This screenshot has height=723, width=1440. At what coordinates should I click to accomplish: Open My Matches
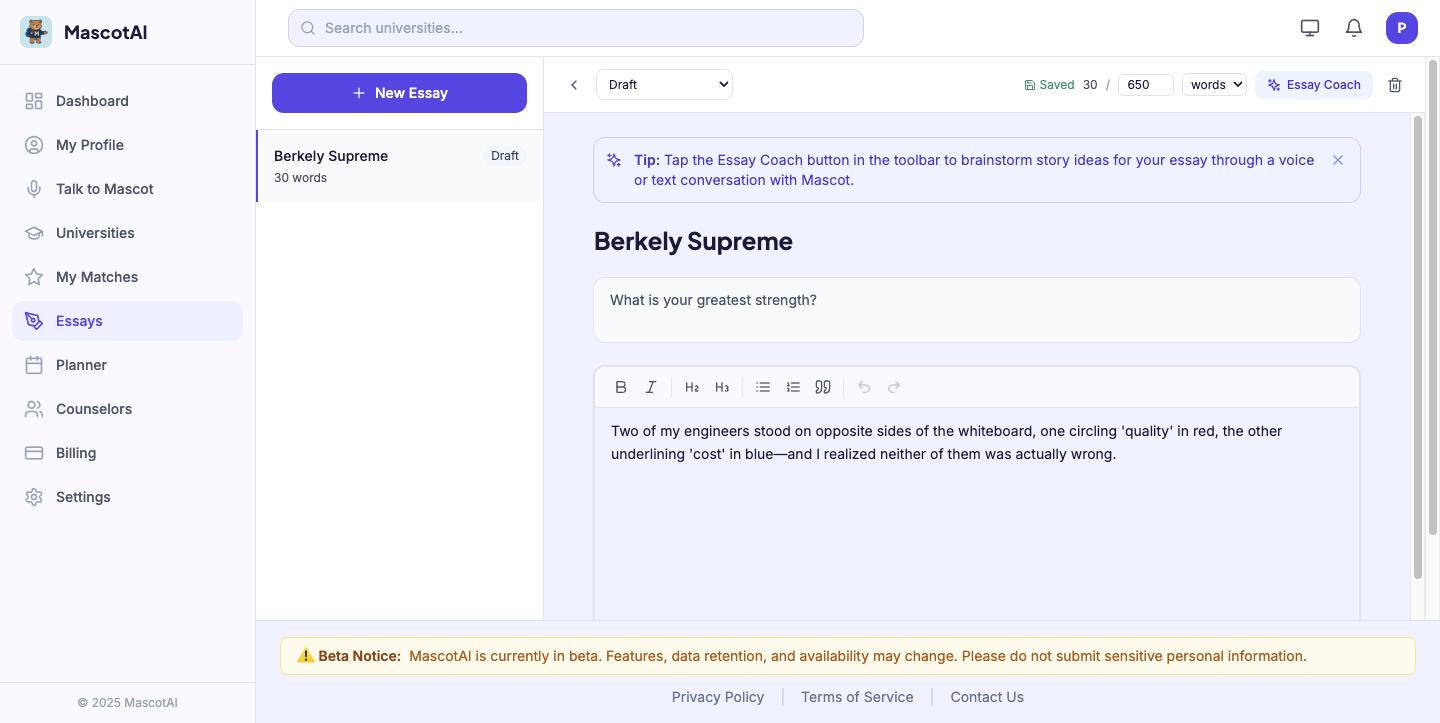[127, 277]
